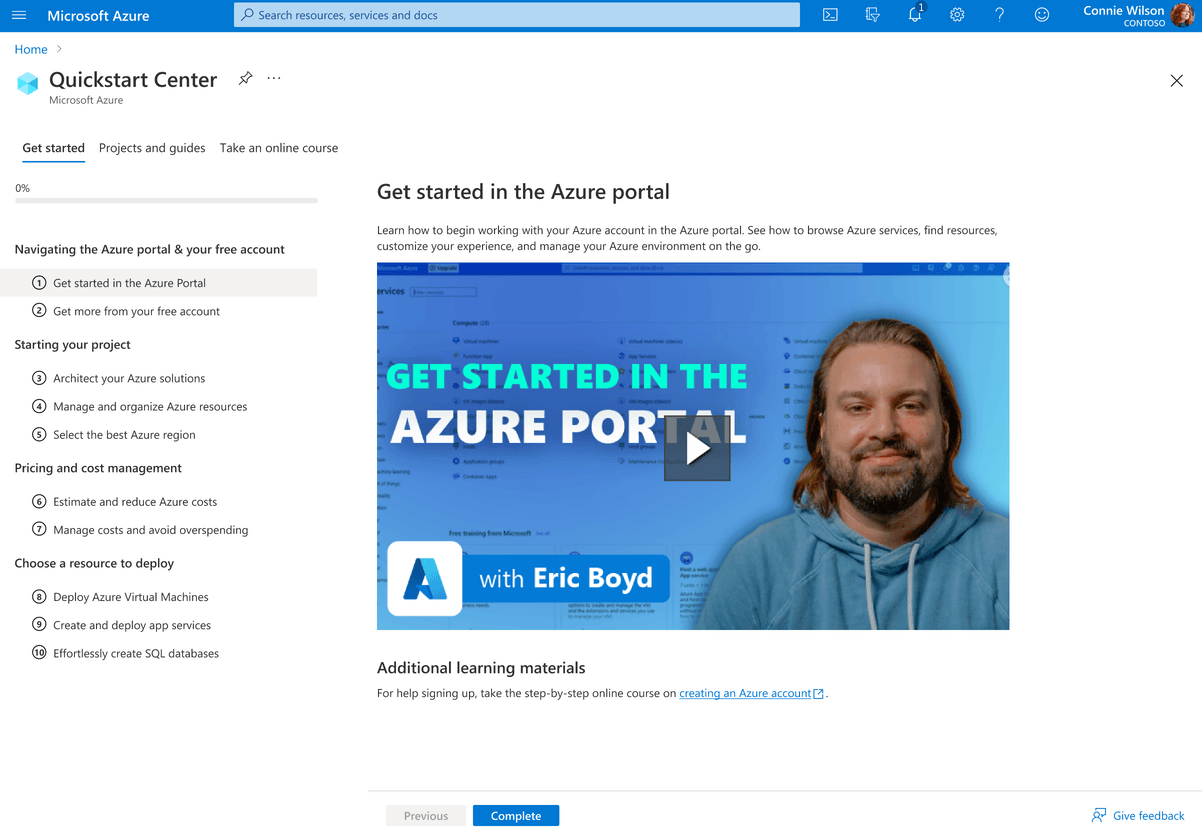Send feedback via the smiley face icon

coord(1041,15)
